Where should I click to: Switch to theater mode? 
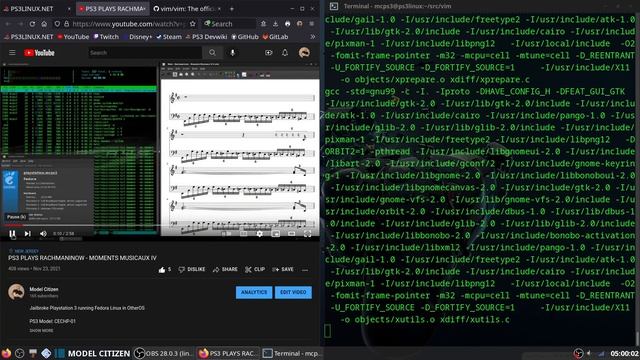[x=291, y=233]
